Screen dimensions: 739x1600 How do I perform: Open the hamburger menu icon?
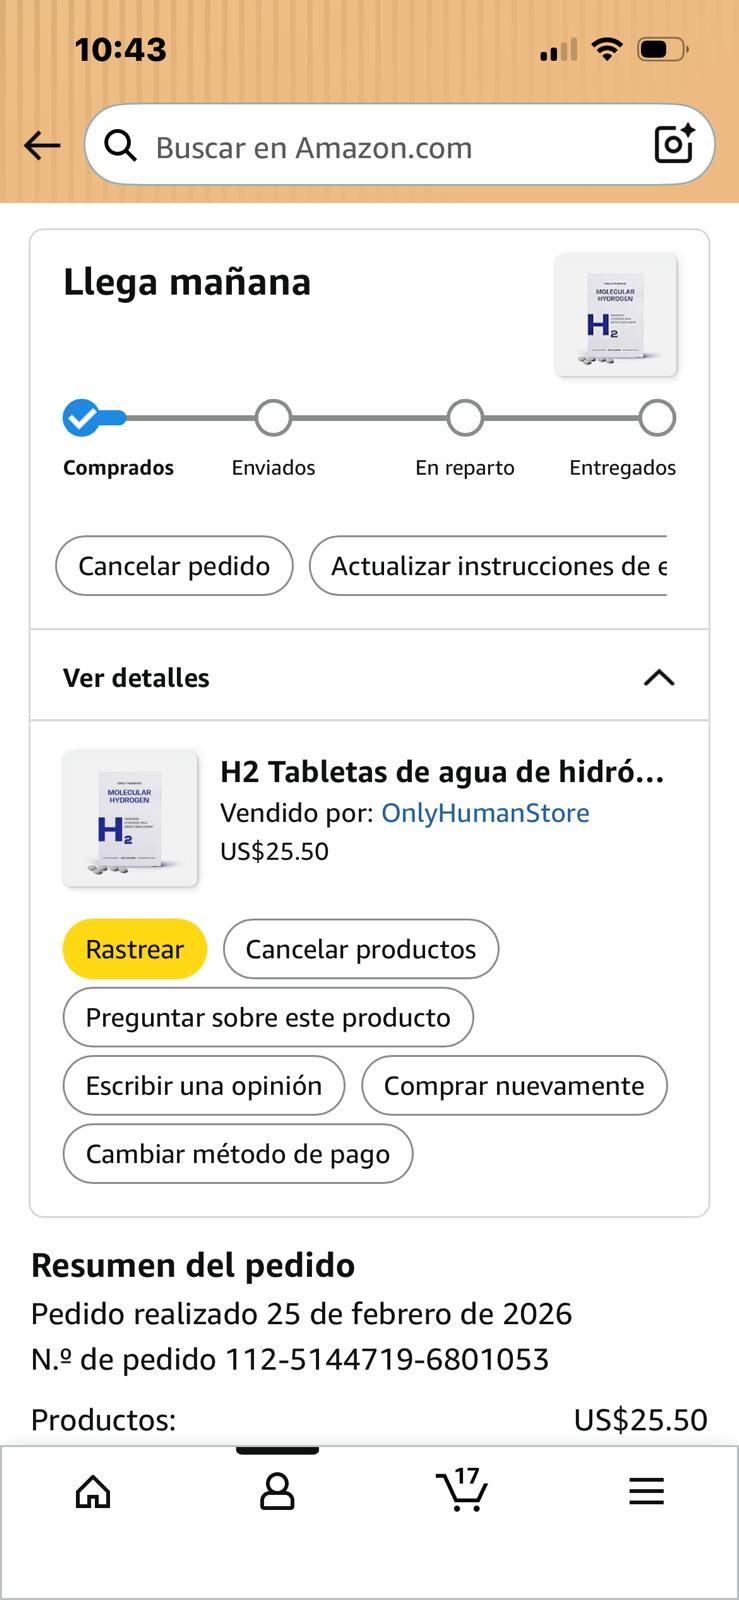coord(646,1492)
